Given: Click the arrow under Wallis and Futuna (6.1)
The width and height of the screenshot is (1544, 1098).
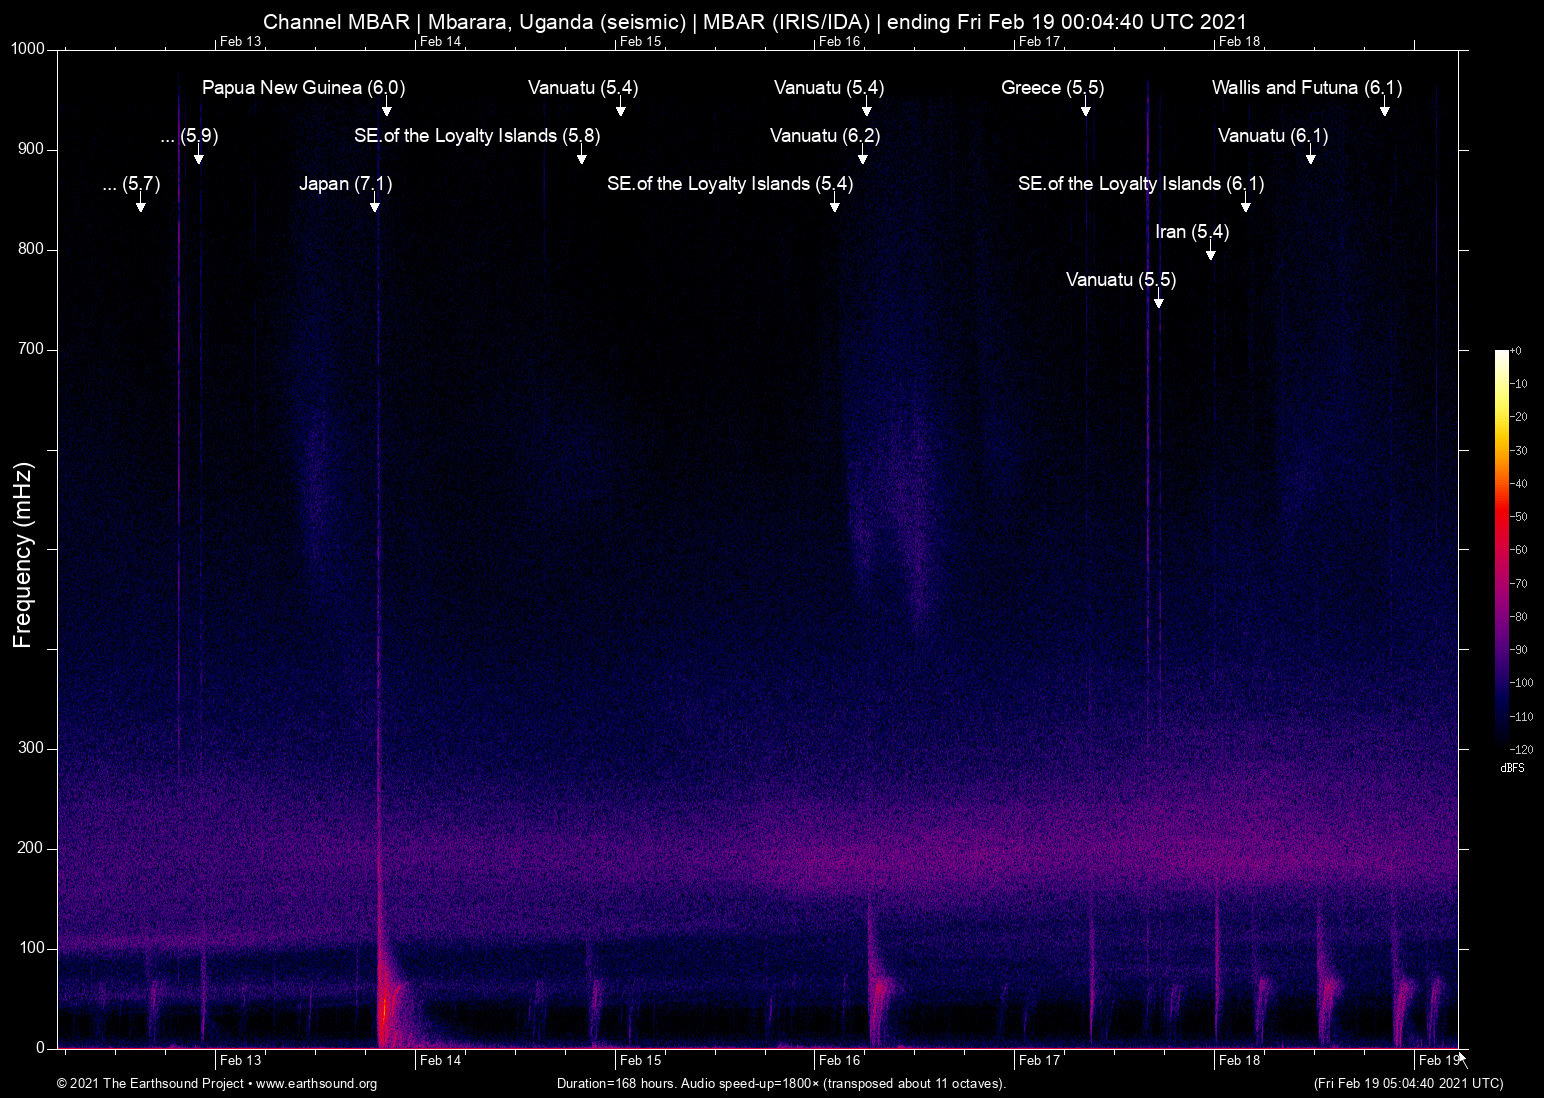Looking at the screenshot, I should [x=1384, y=109].
